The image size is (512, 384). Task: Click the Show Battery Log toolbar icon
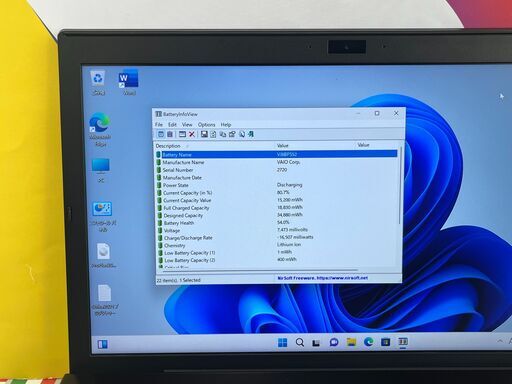coord(170,134)
